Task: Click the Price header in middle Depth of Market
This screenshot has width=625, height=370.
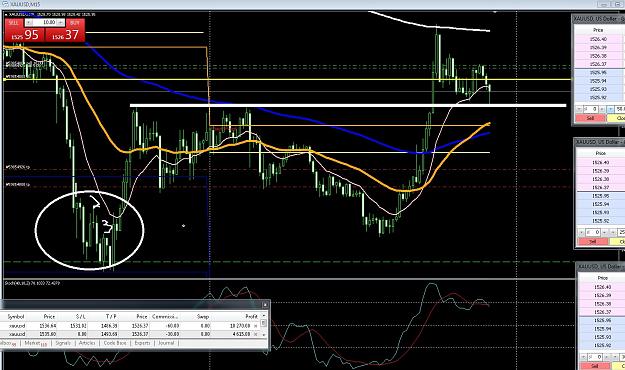Action: coord(600,153)
